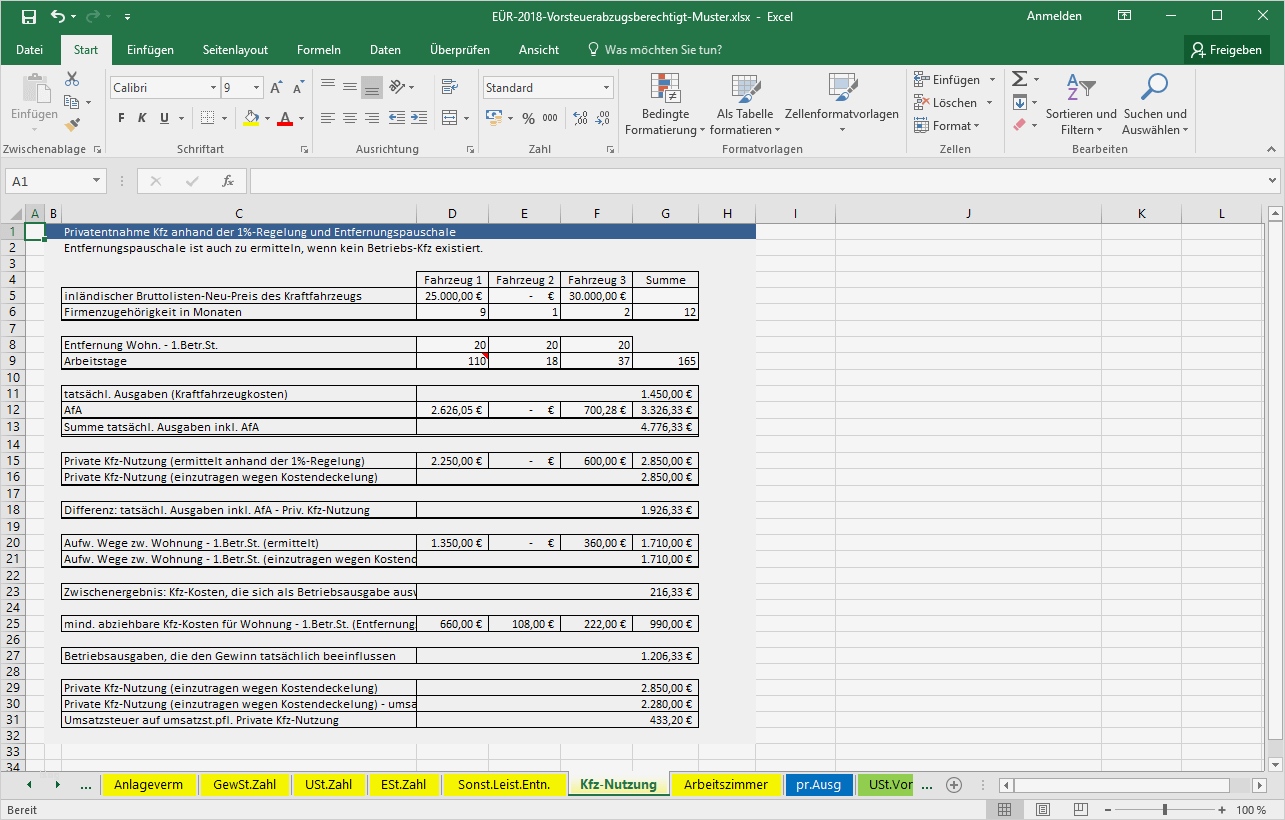The width and height of the screenshot is (1285, 820).
Task: Open the Füllfarbe color dropdown arrow
Action: click(x=266, y=118)
